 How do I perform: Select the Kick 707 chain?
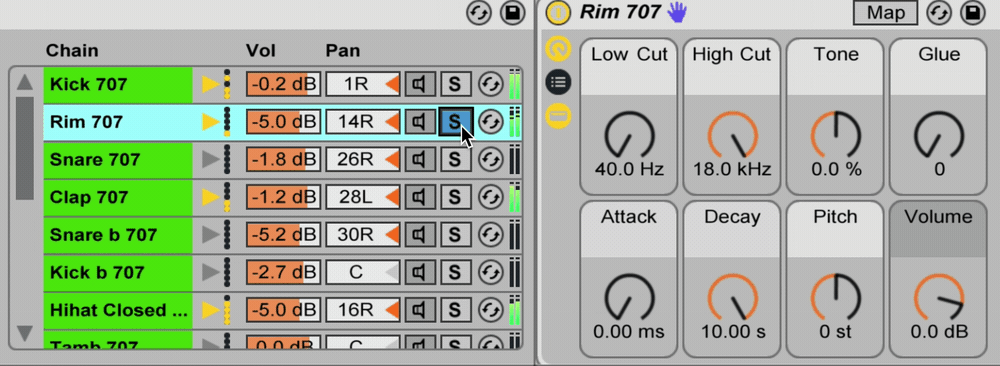click(118, 84)
